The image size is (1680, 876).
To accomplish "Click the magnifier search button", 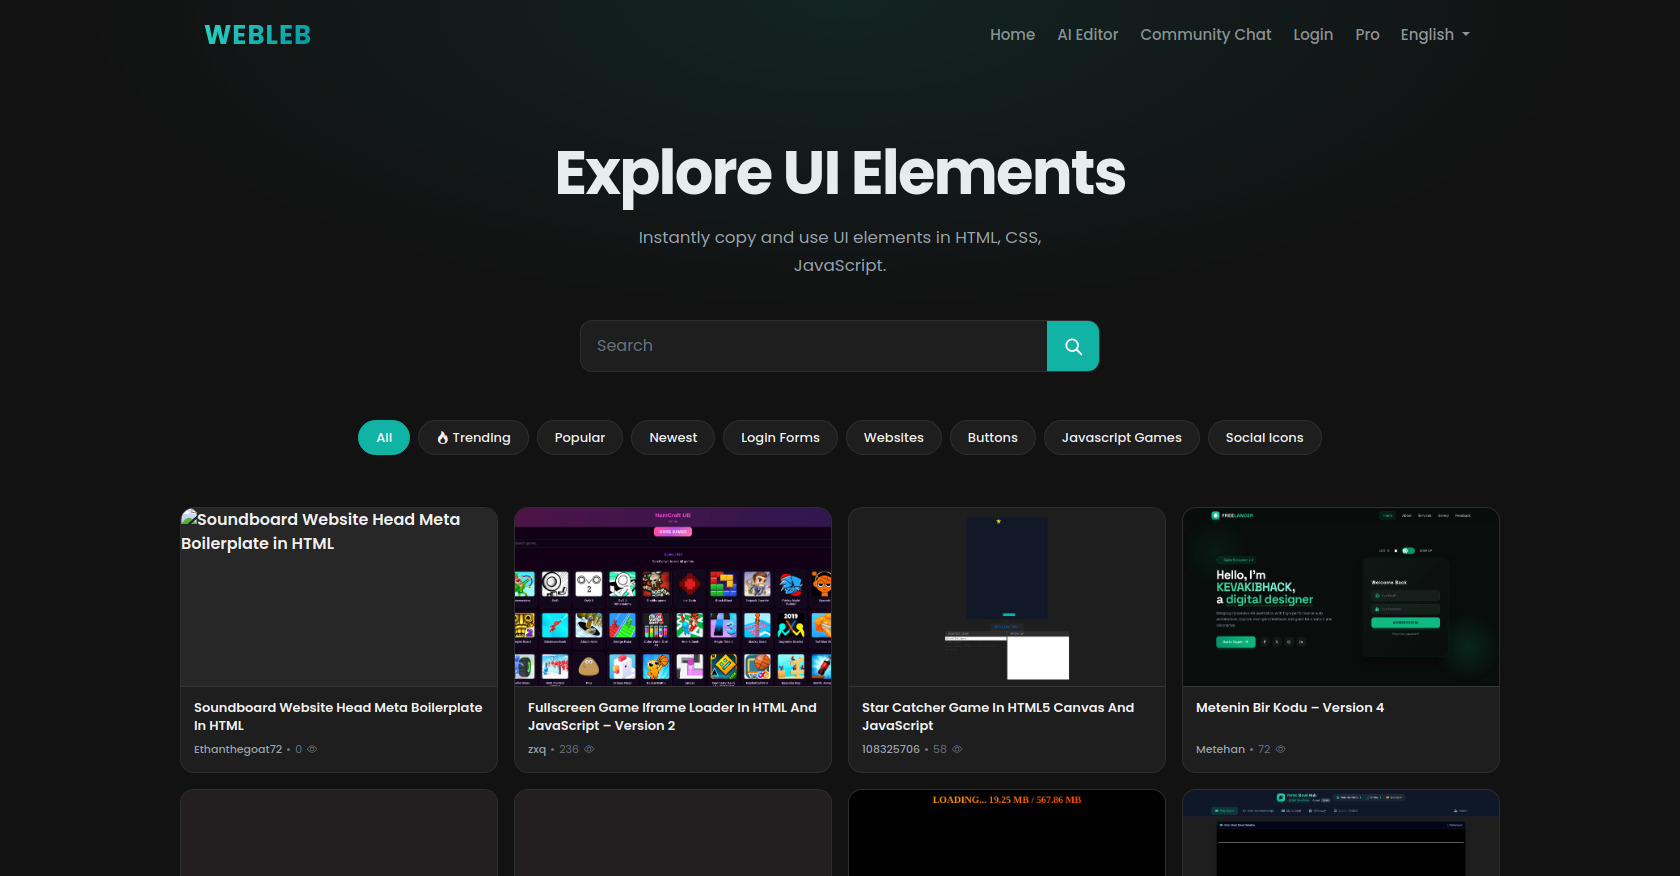I will pyautogui.click(x=1073, y=346).
